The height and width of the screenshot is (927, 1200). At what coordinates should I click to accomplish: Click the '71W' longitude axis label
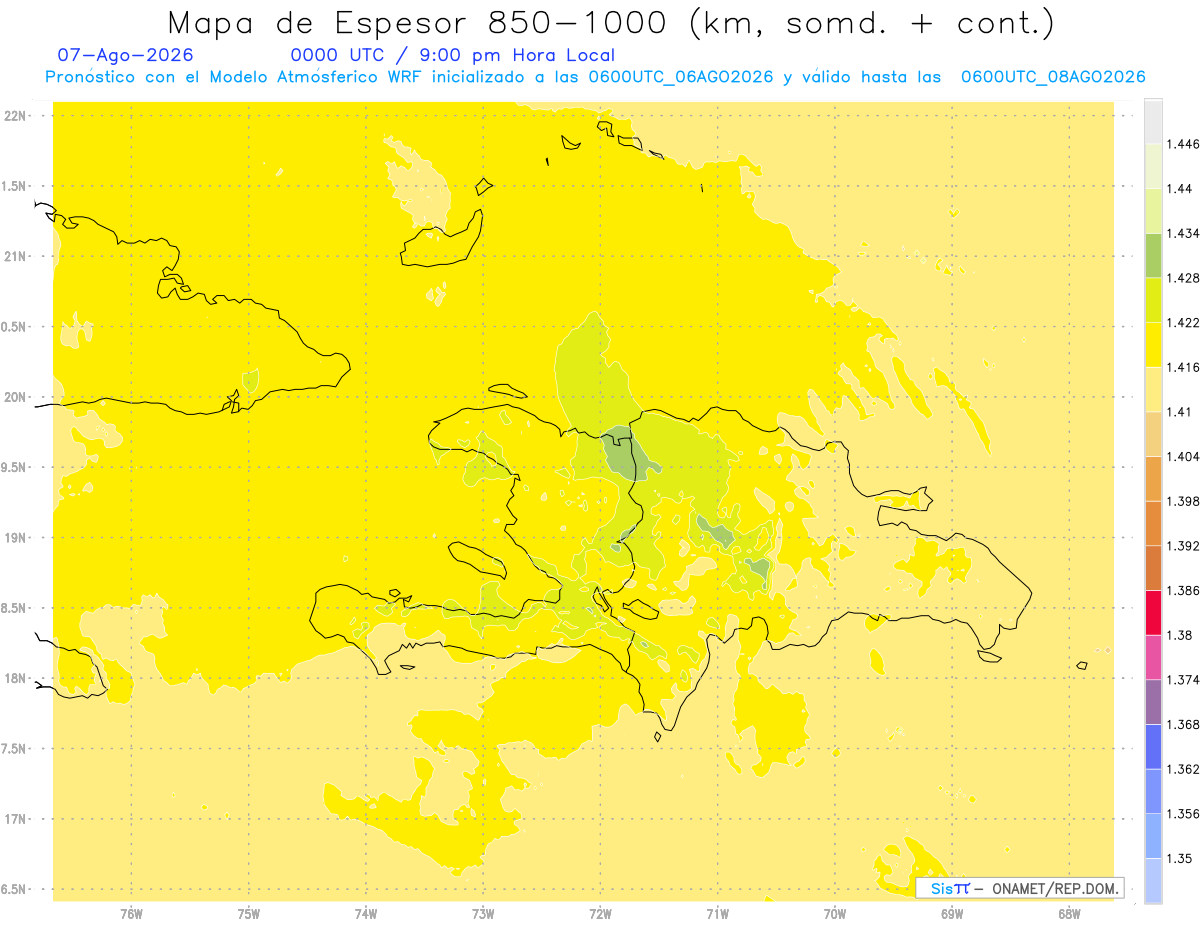coord(717,914)
